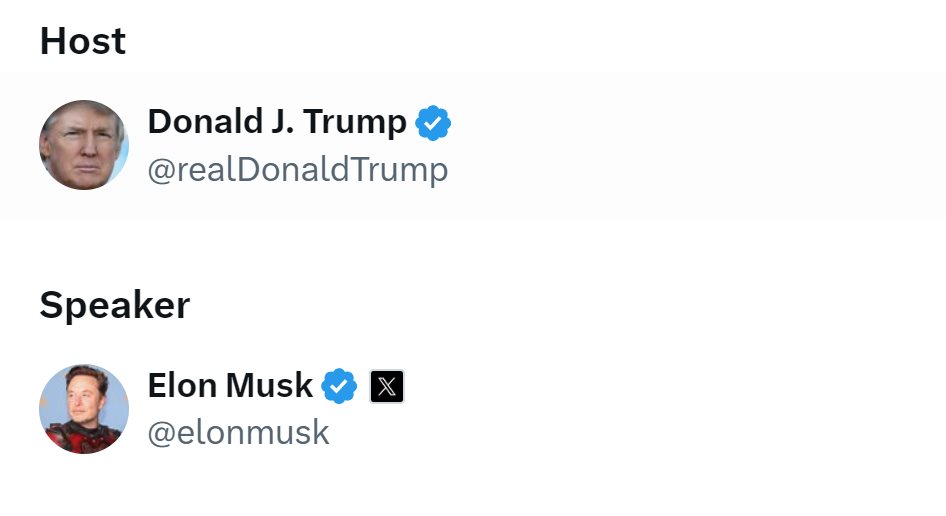The height and width of the screenshot is (516, 946).
Task: Click the bold text "Donald J. Trump"
Action: pyautogui.click(x=277, y=122)
